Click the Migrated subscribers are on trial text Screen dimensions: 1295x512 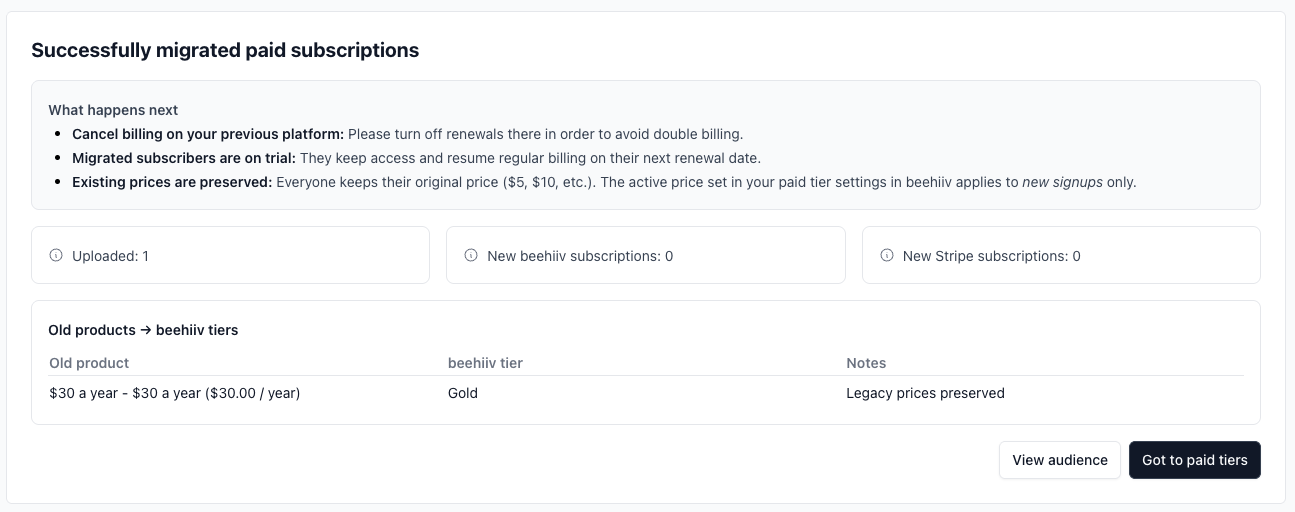point(184,158)
